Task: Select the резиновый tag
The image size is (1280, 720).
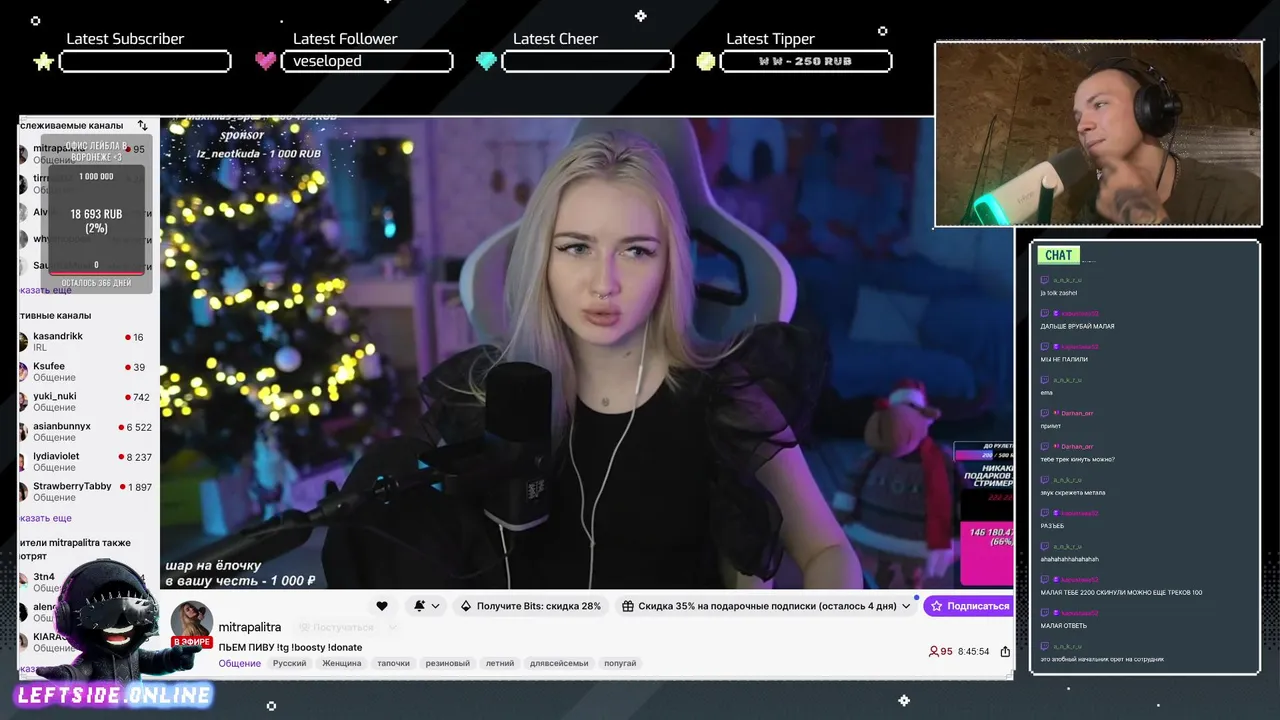Action: pyautogui.click(x=447, y=663)
